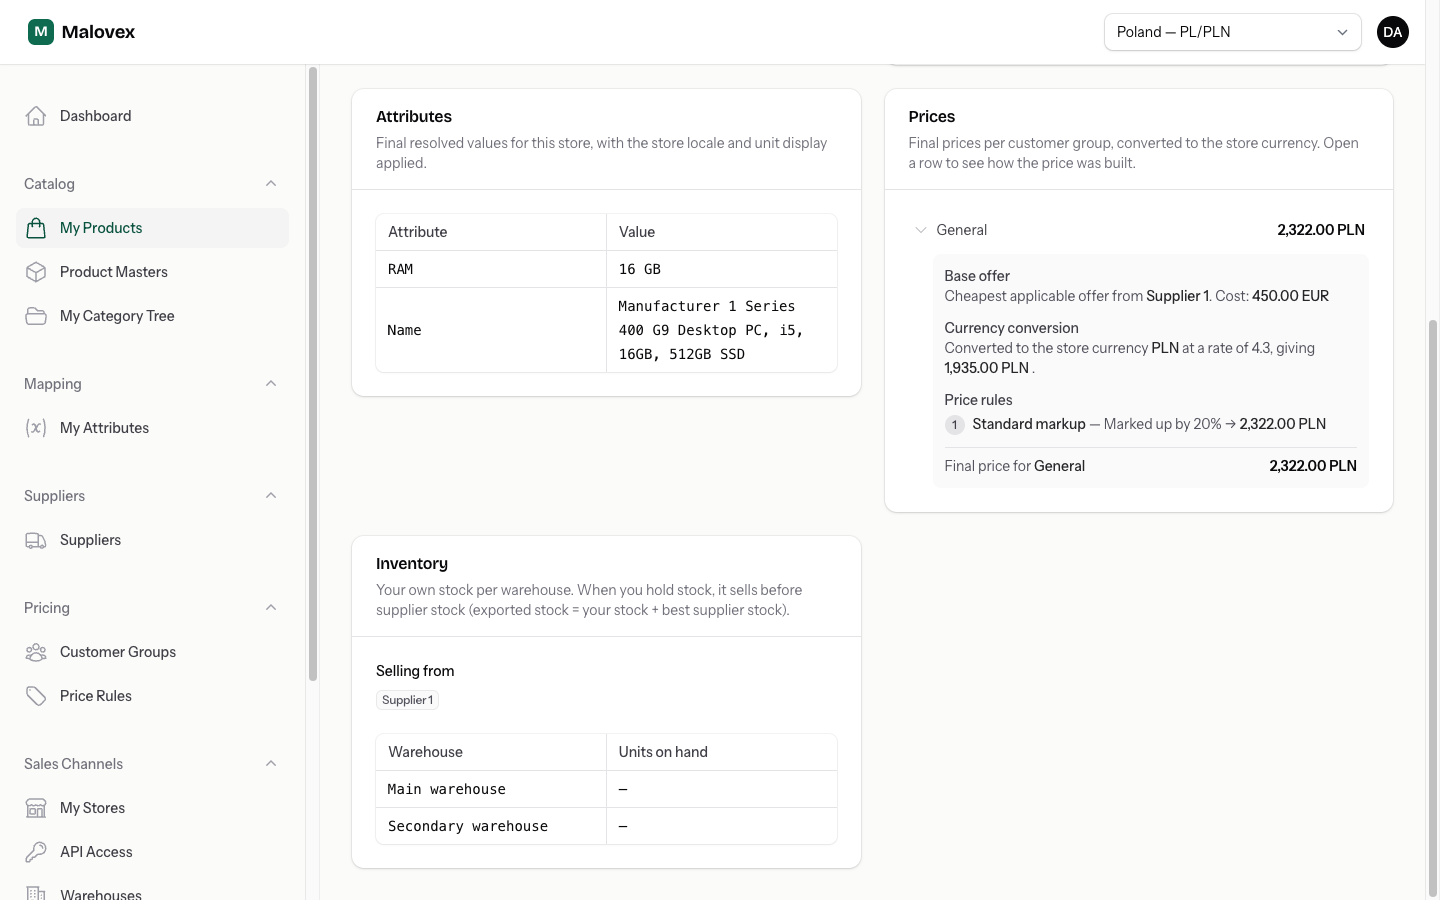Image resolution: width=1440 pixels, height=900 pixels.
Task: Click the Standard markup rule text
Action: click(x=1029, y=424)
